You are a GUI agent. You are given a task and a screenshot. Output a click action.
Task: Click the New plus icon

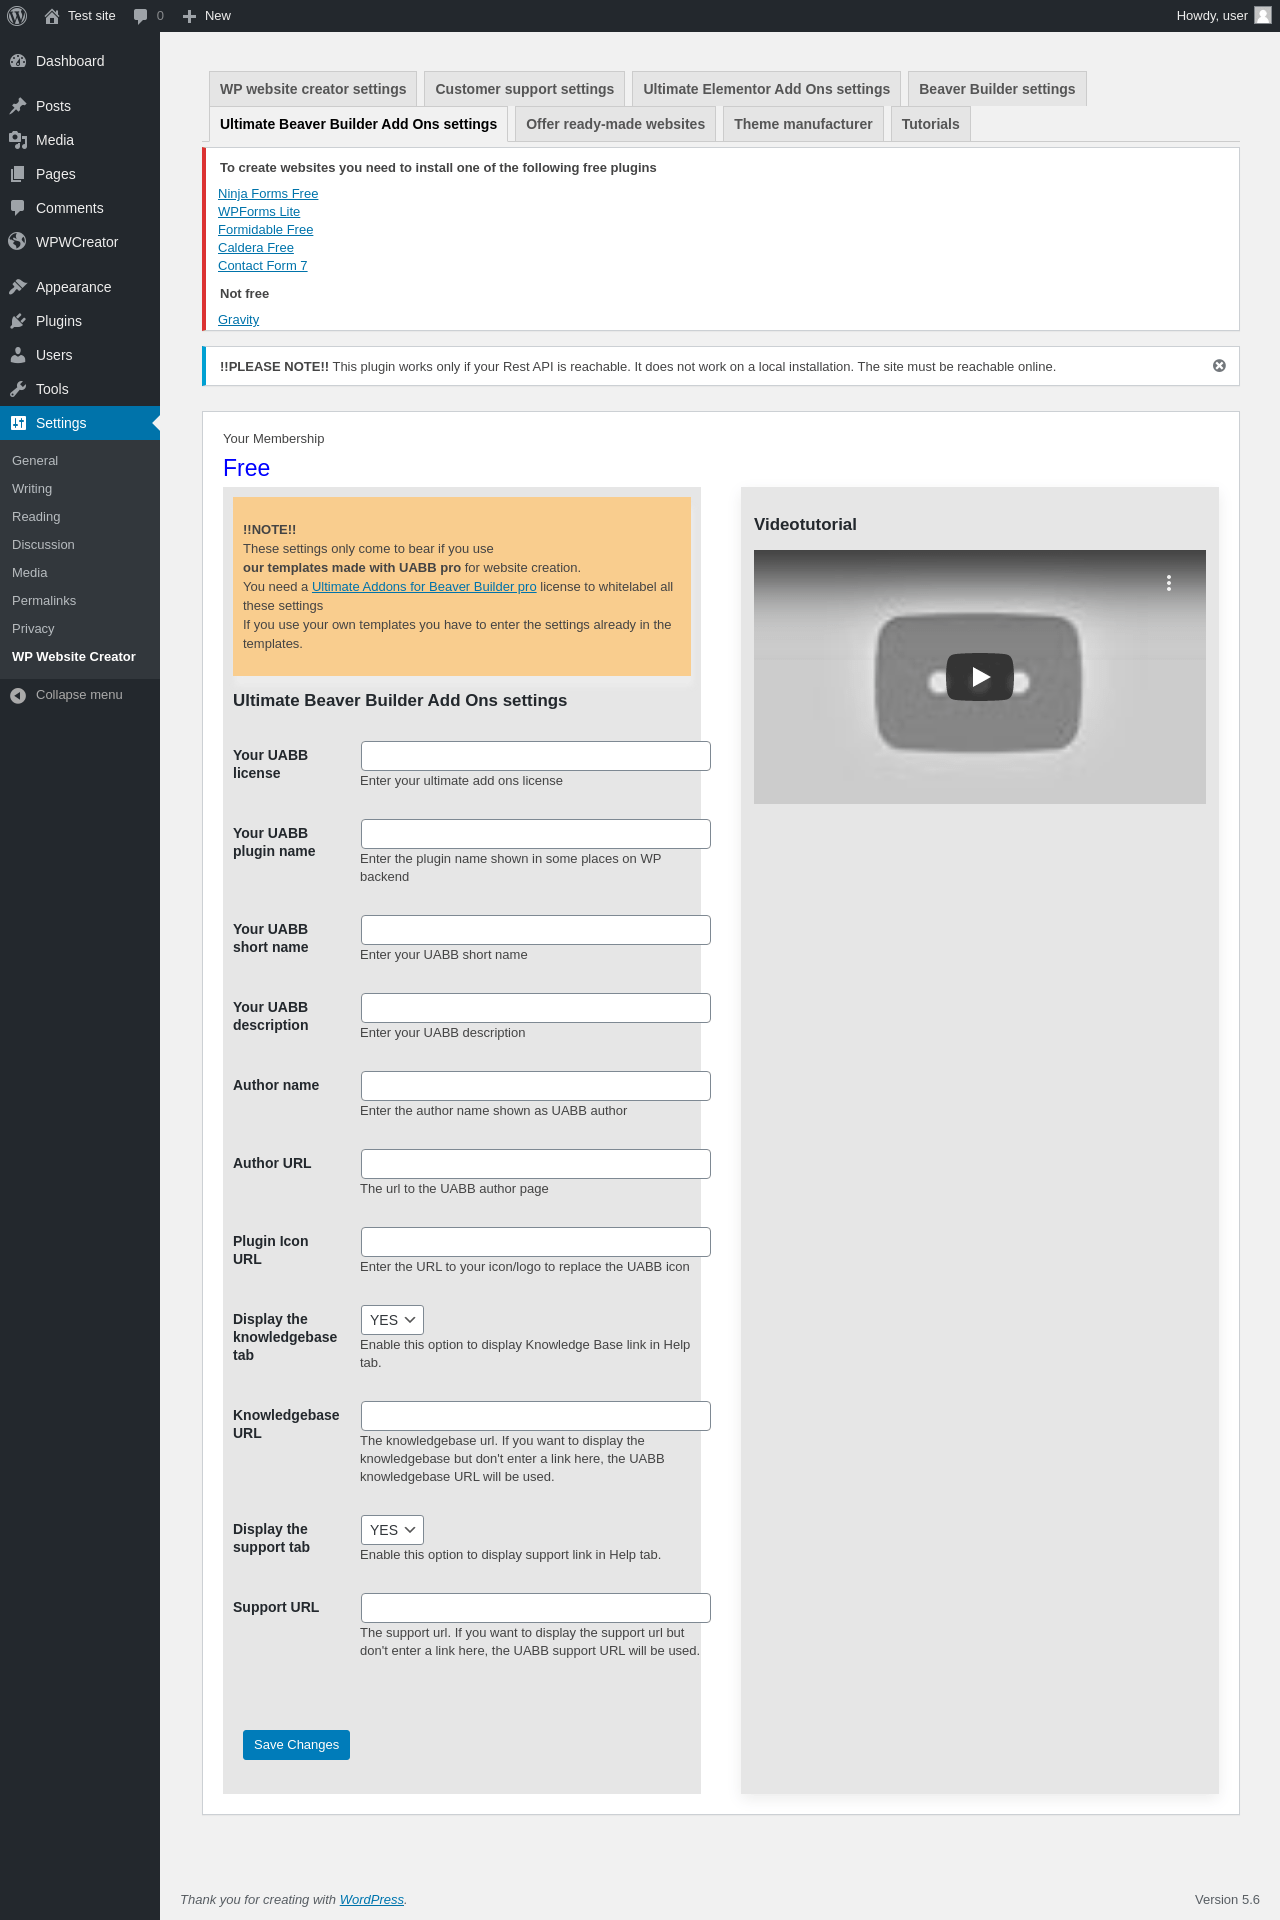189,16
